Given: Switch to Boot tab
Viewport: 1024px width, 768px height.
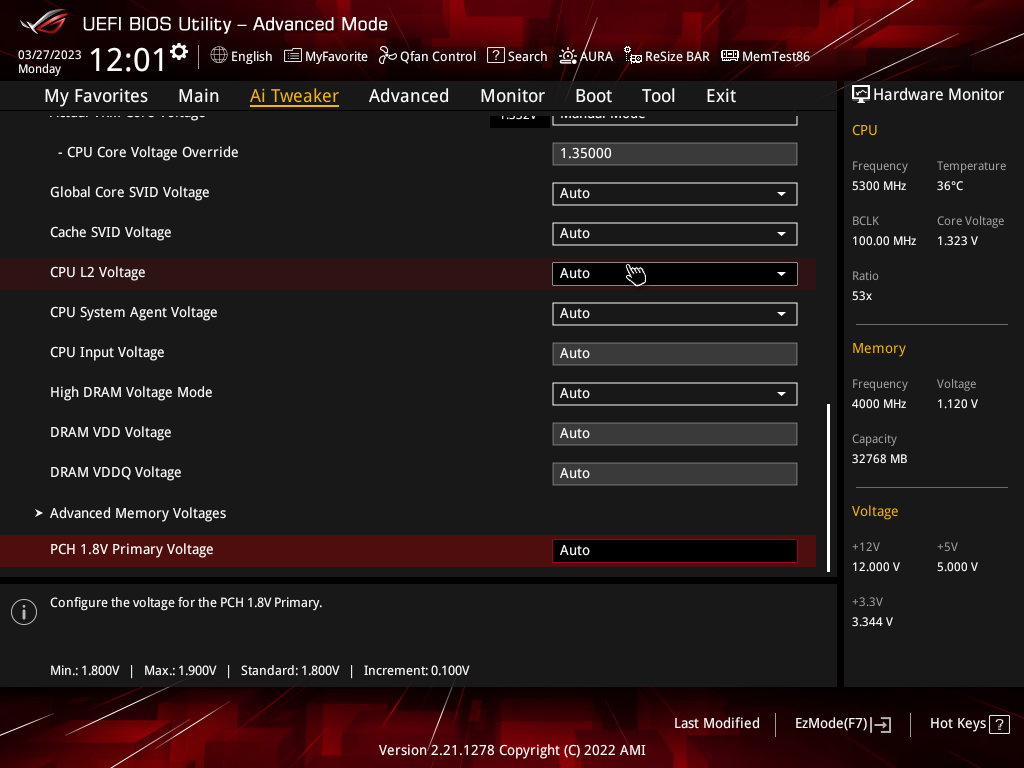Looking at the screenshot, I should (593, 96).
